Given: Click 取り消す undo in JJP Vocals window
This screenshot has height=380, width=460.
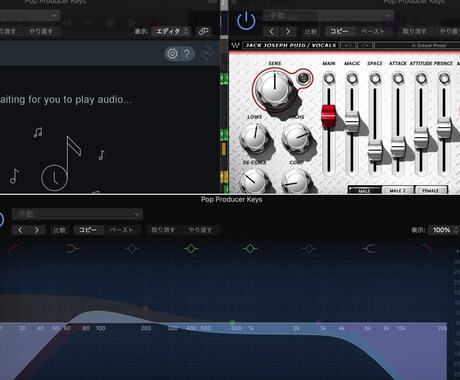Looking at the screenshot, I should point(414,31).
